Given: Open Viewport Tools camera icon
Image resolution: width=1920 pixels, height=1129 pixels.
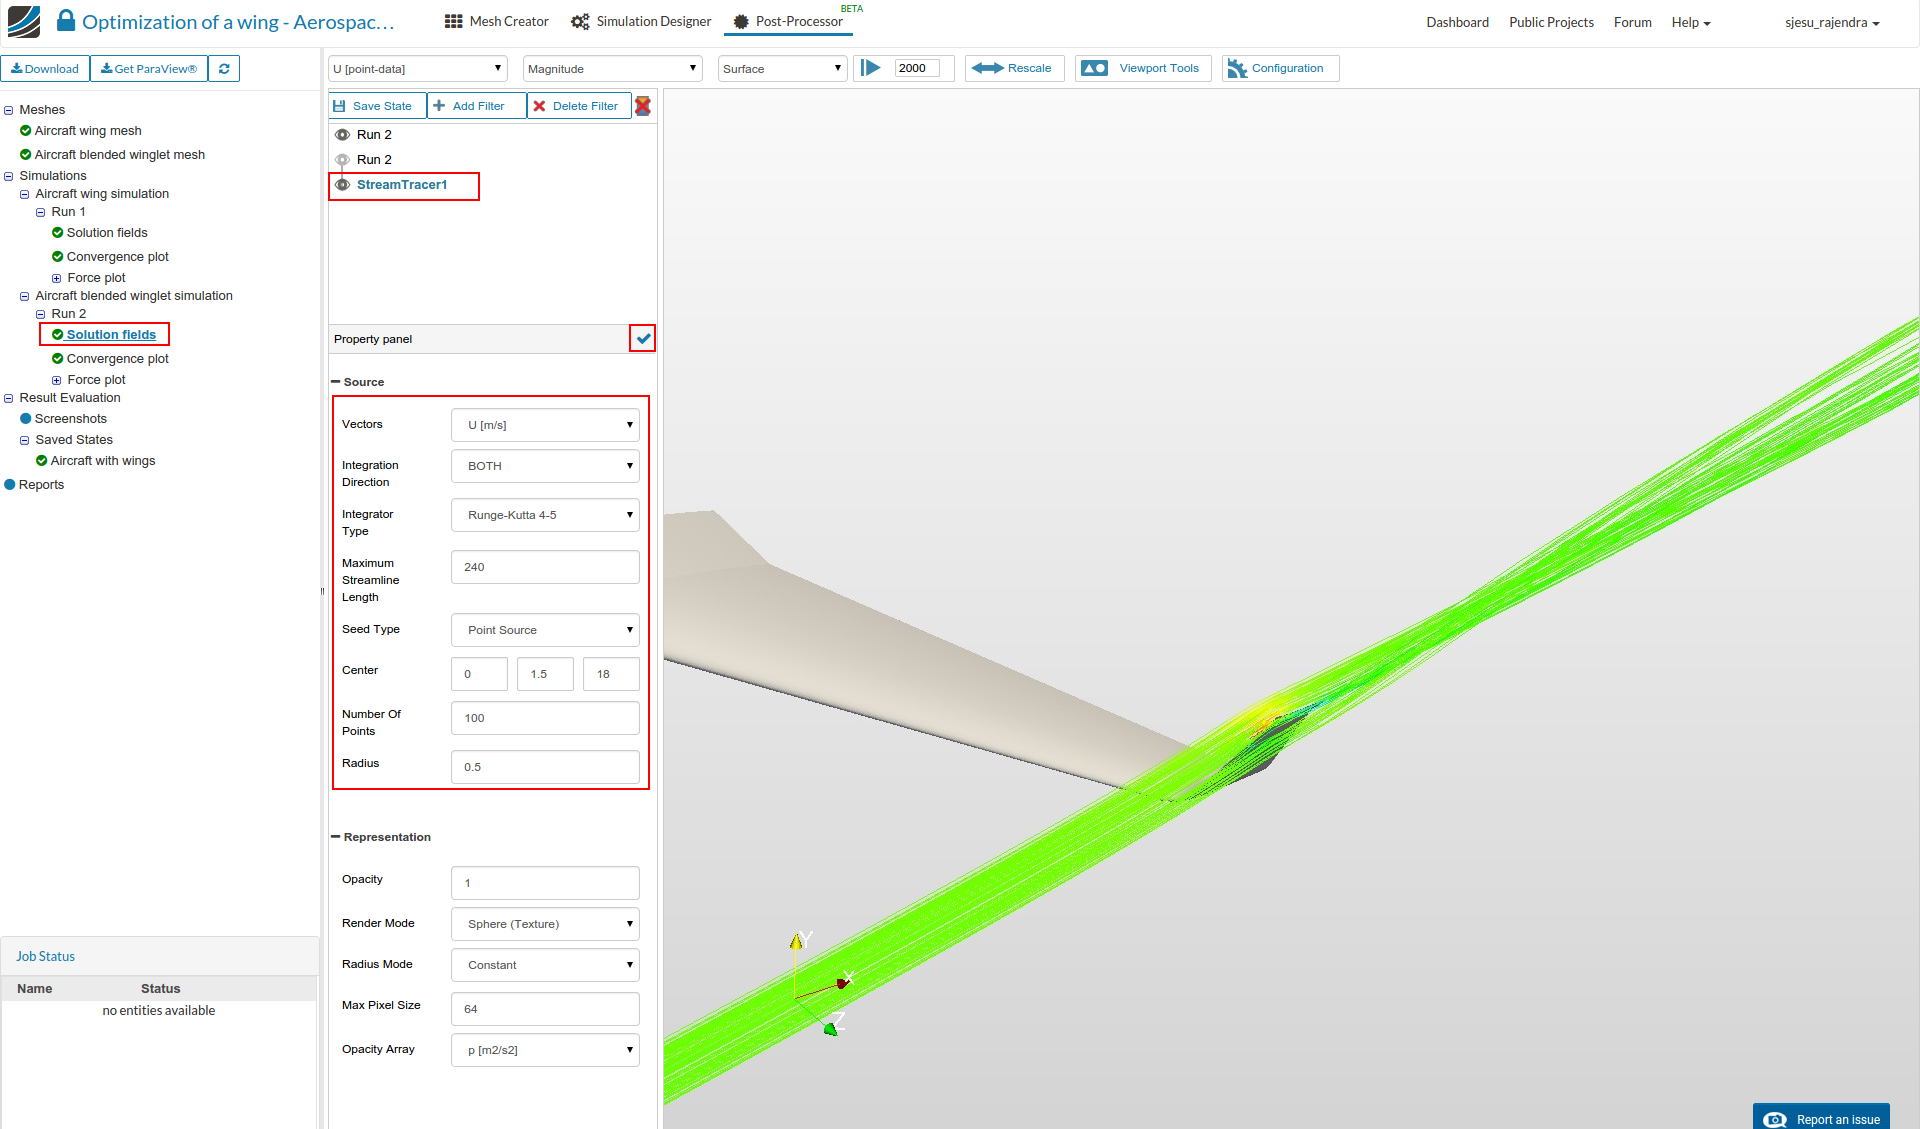Looking at the screenshot, I should tap(1095, 68).
